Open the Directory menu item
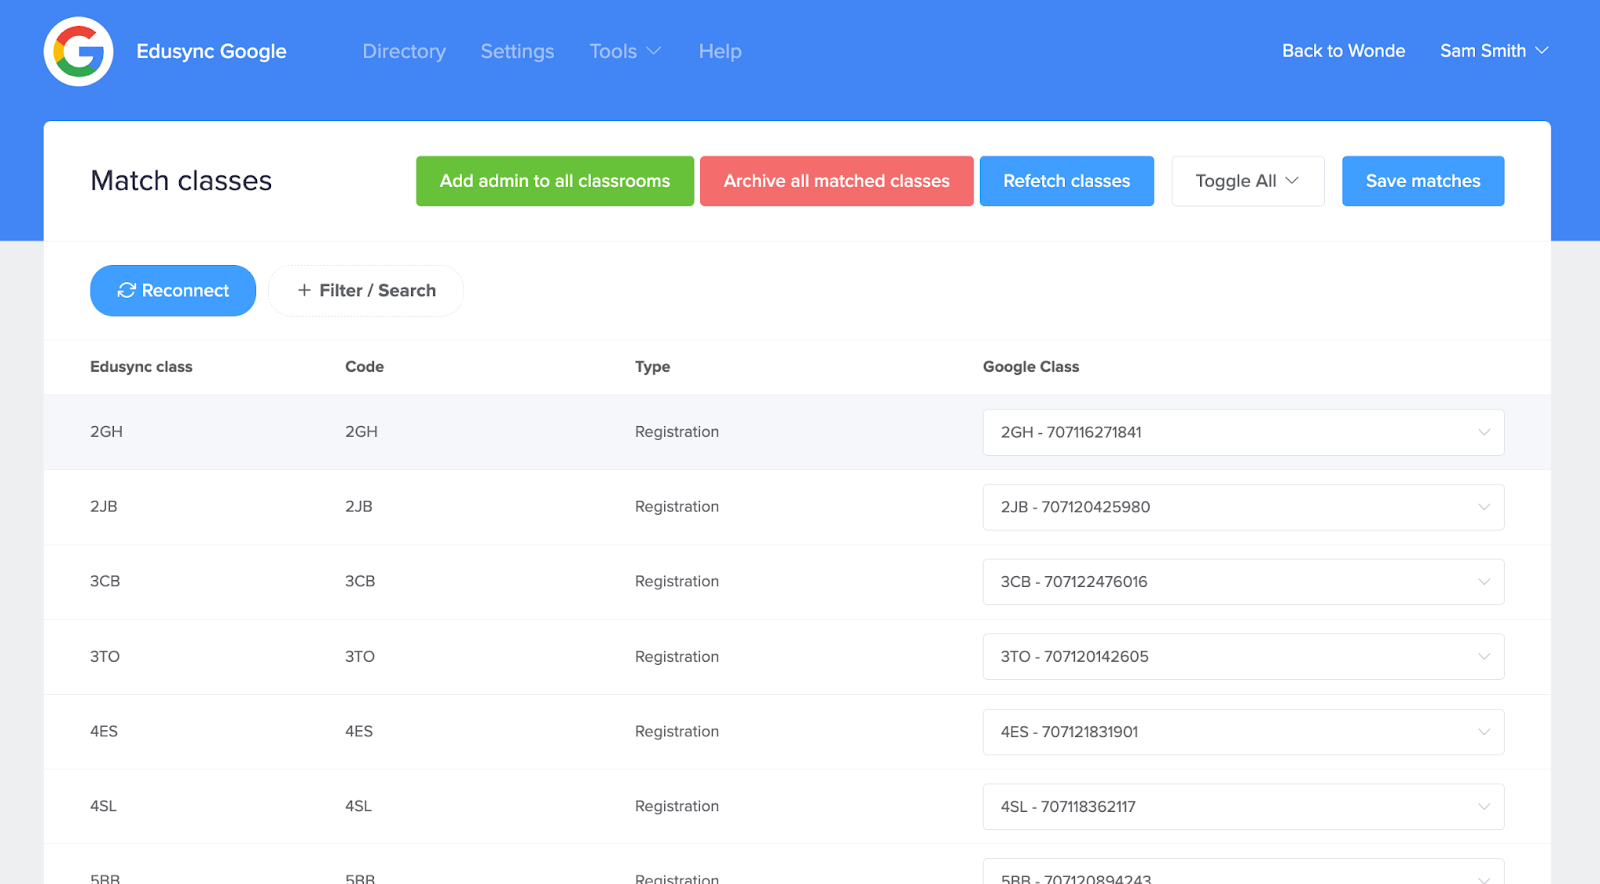This screenshot has width=1600, height=884. [404, 51]
